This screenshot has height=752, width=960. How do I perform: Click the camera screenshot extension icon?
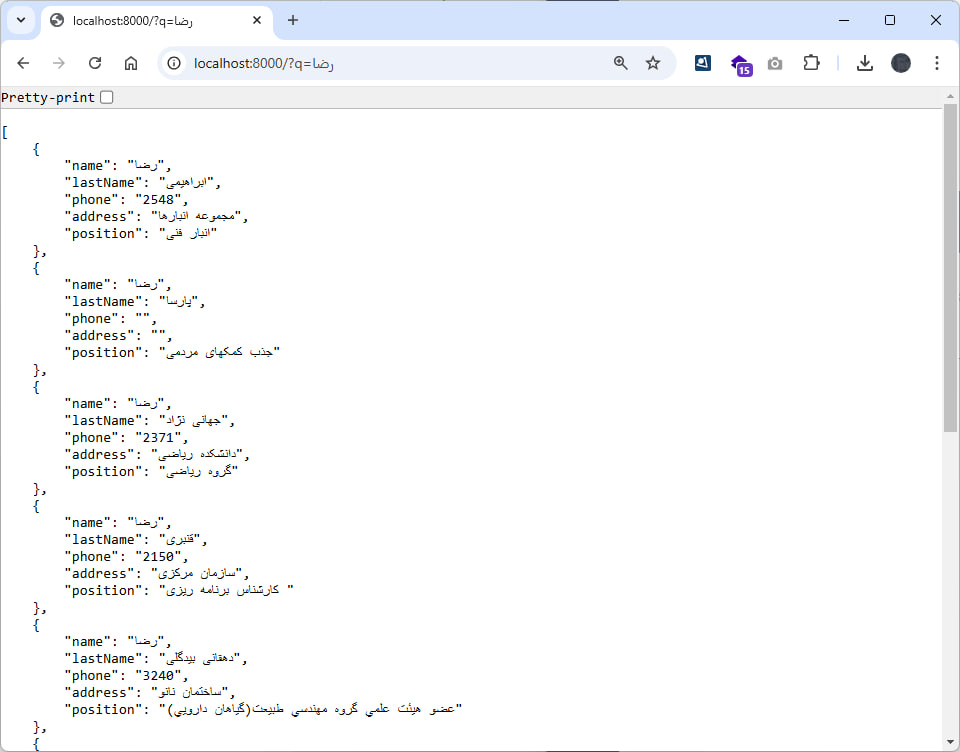click(775, 64)
